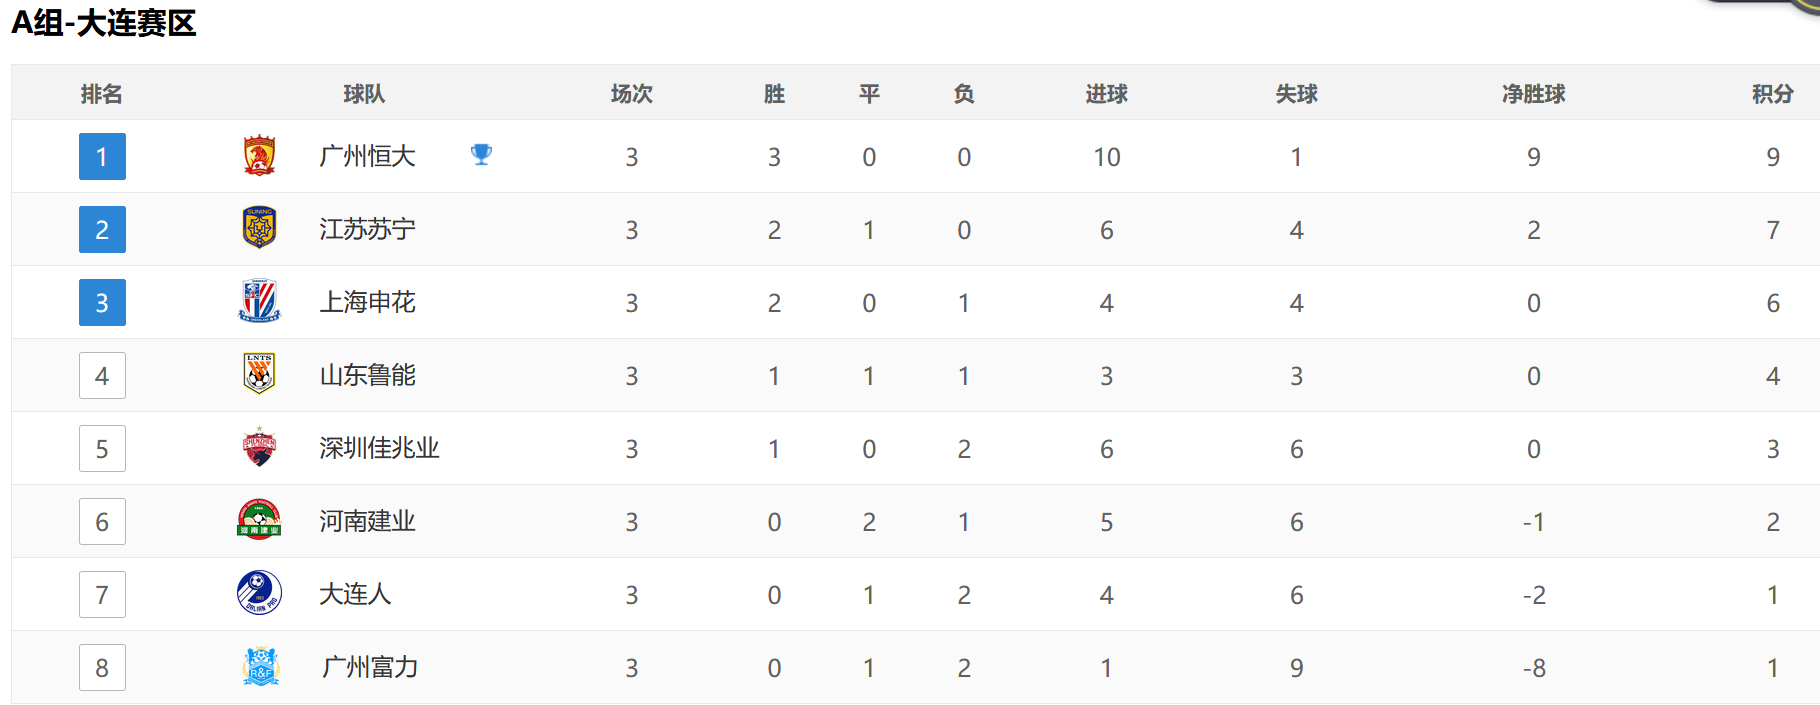Click the 积分 column header
The image size is (1820, 705).
tap(1772, 94)
